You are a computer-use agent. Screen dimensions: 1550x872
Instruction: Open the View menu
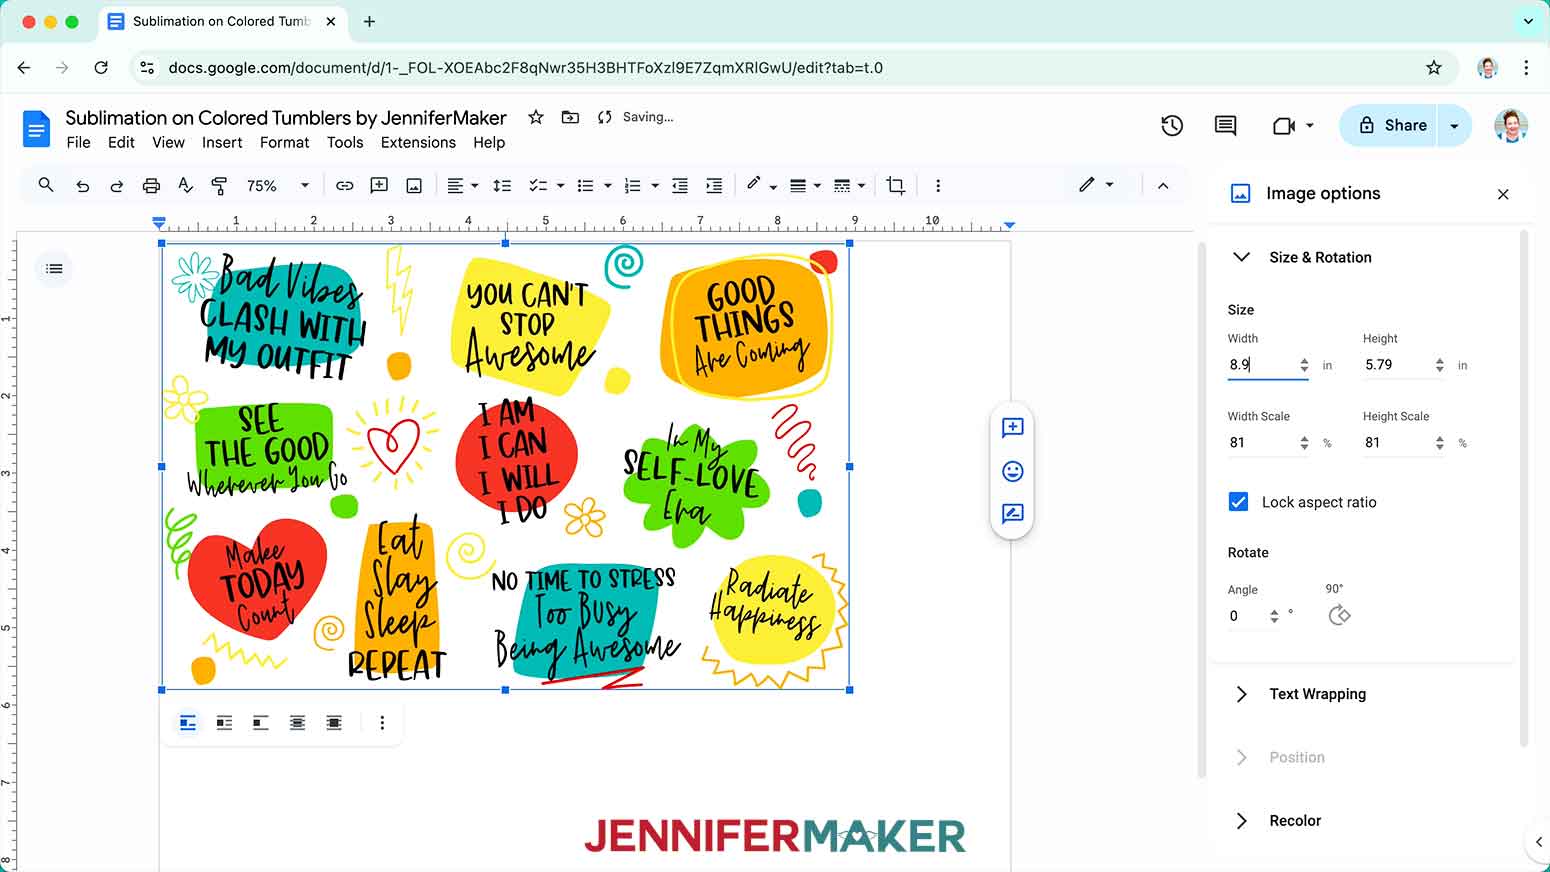(x=168, y=143)
